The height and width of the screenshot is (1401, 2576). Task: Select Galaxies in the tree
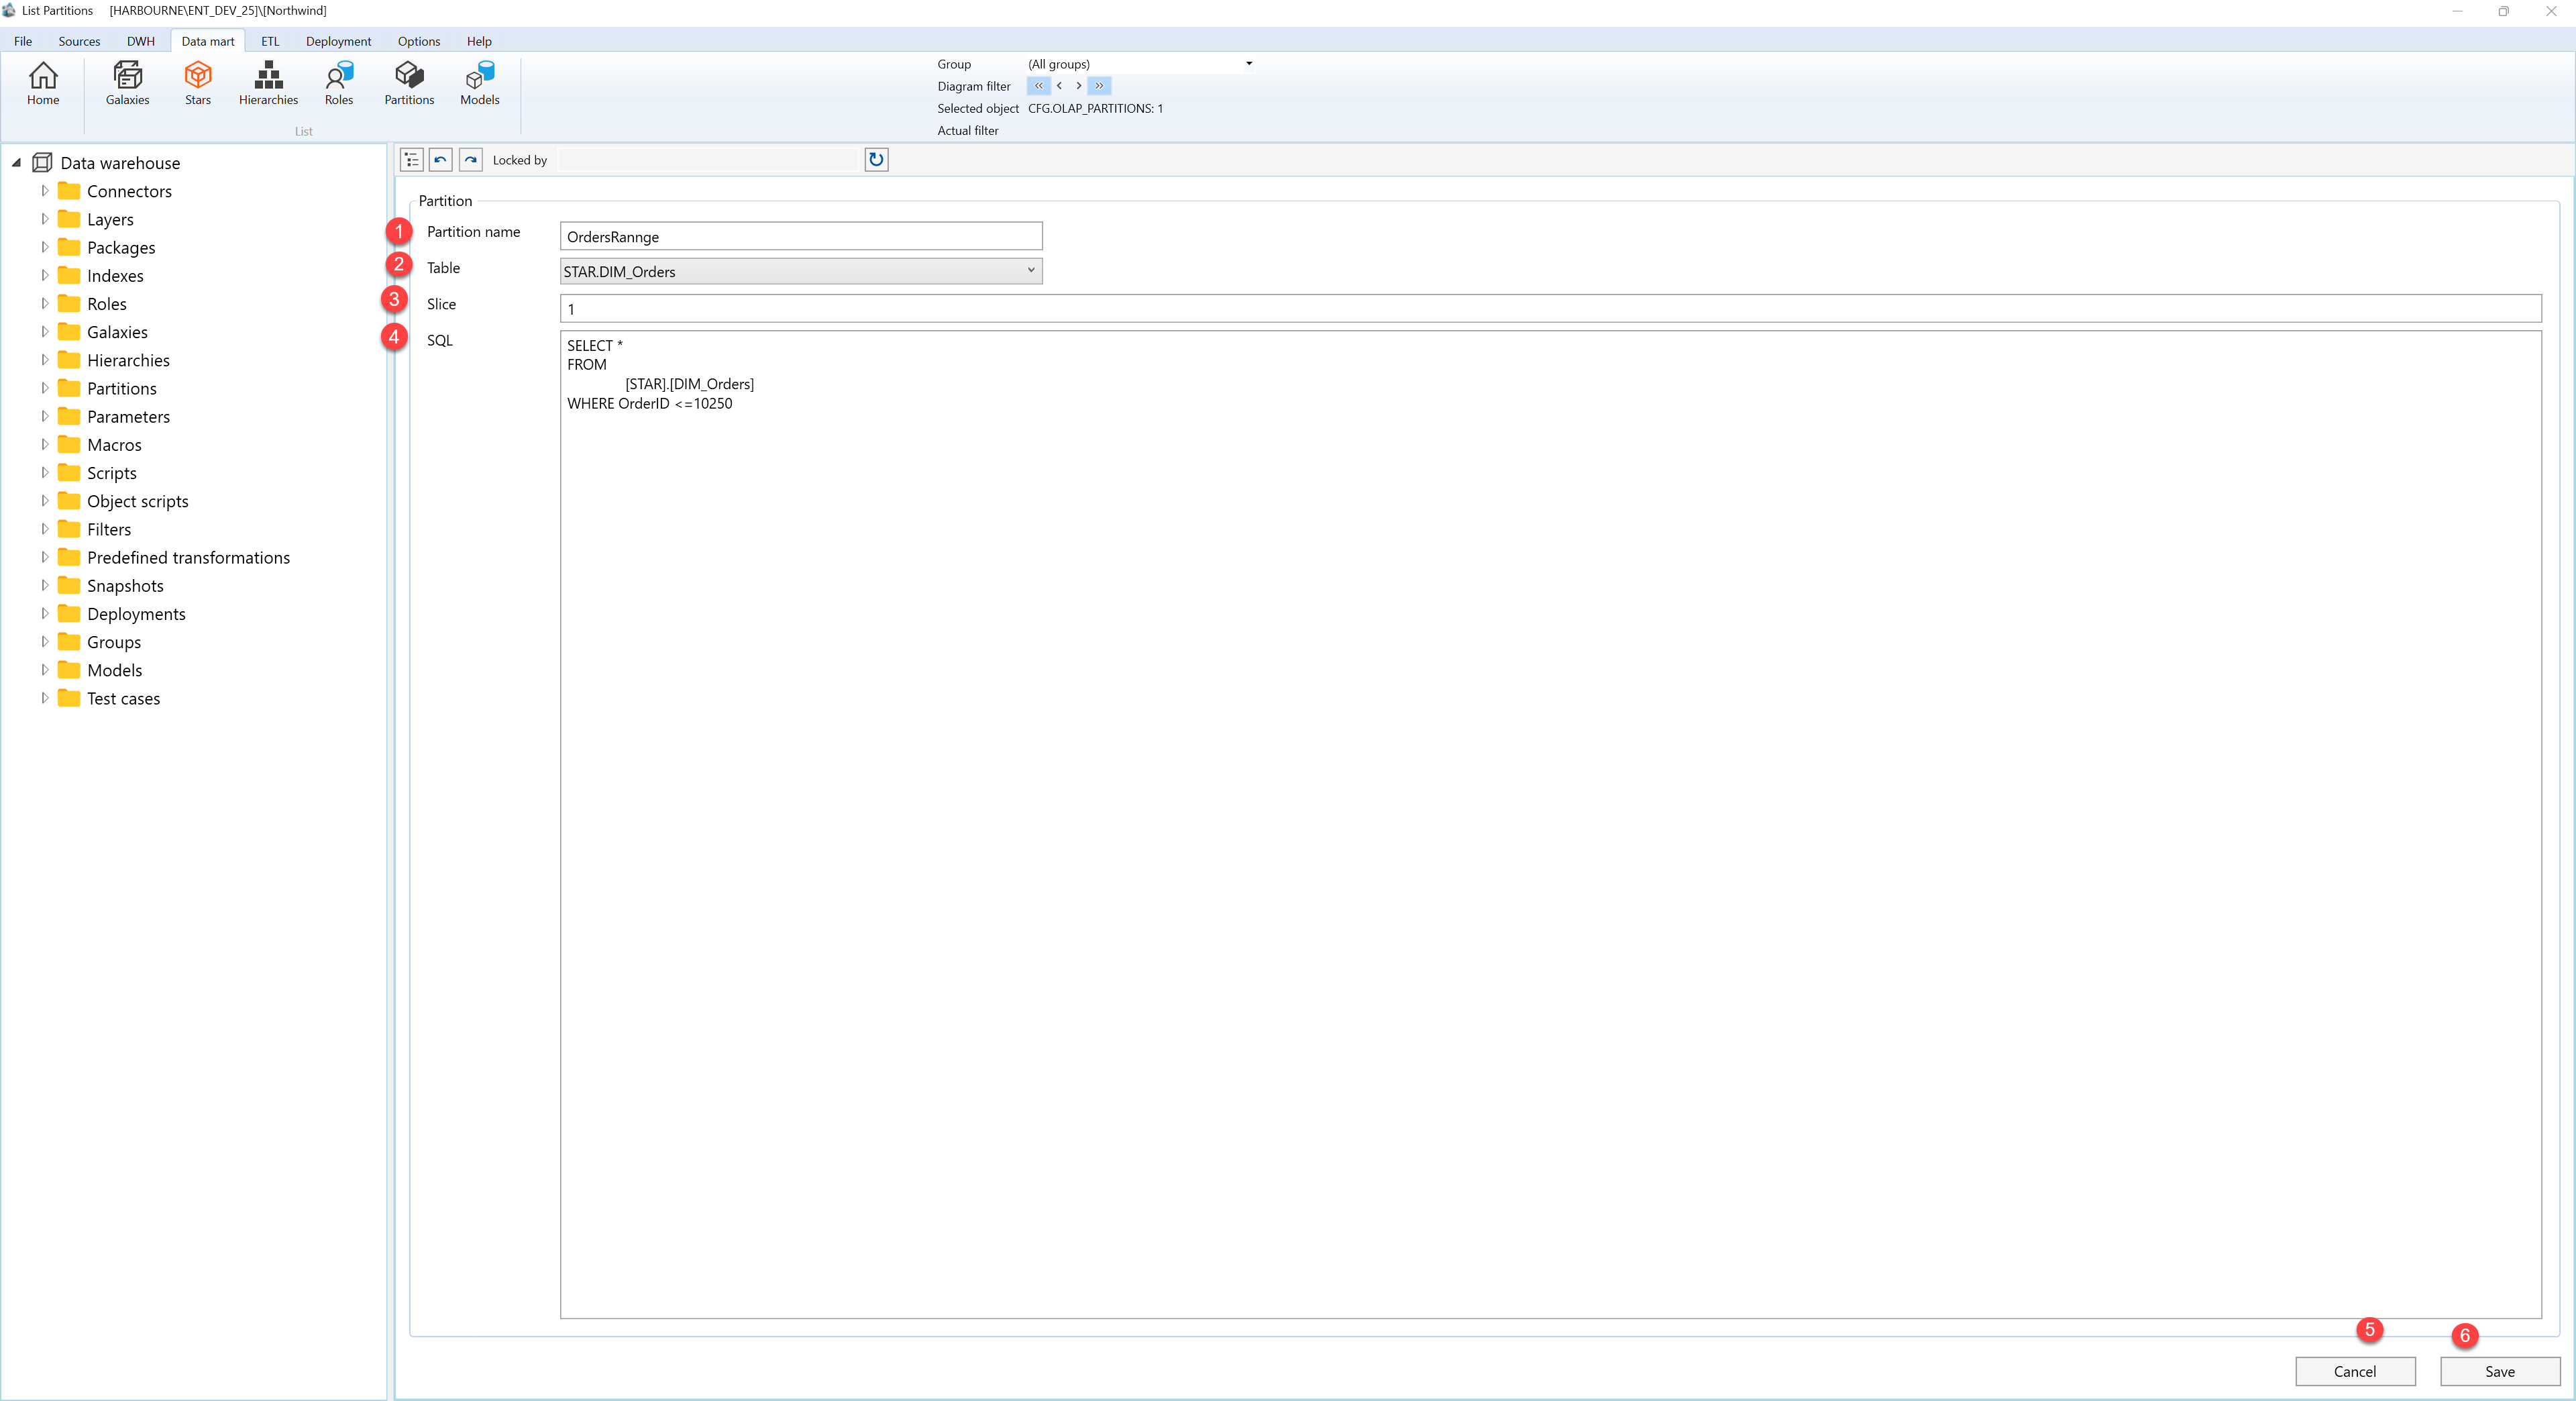pyautogui.click(x=117, y=331)
